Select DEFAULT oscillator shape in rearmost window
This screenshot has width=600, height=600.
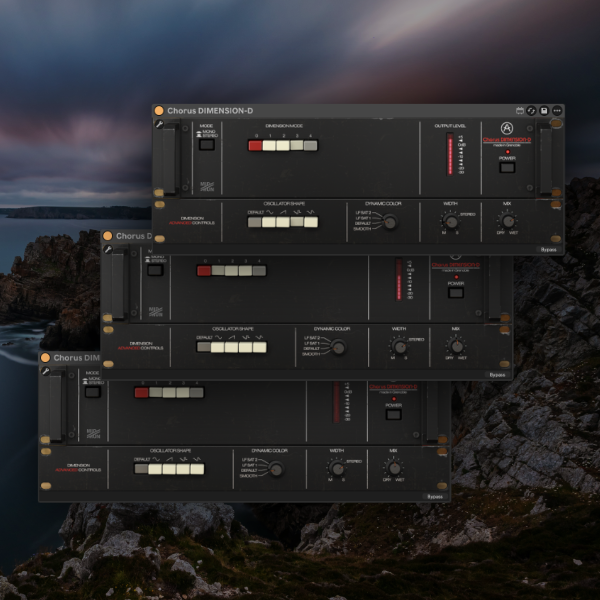[x=141, y=469]
